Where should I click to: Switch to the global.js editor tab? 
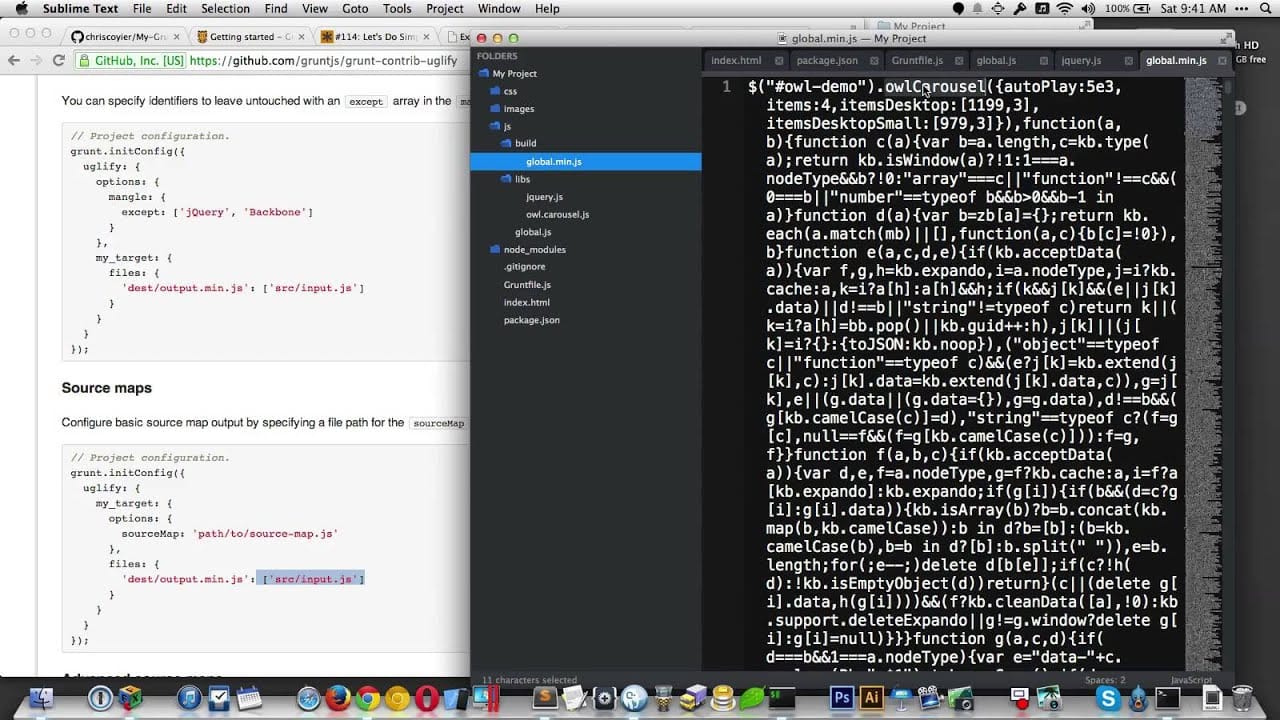pyautogui.click(x=996, y=61)
